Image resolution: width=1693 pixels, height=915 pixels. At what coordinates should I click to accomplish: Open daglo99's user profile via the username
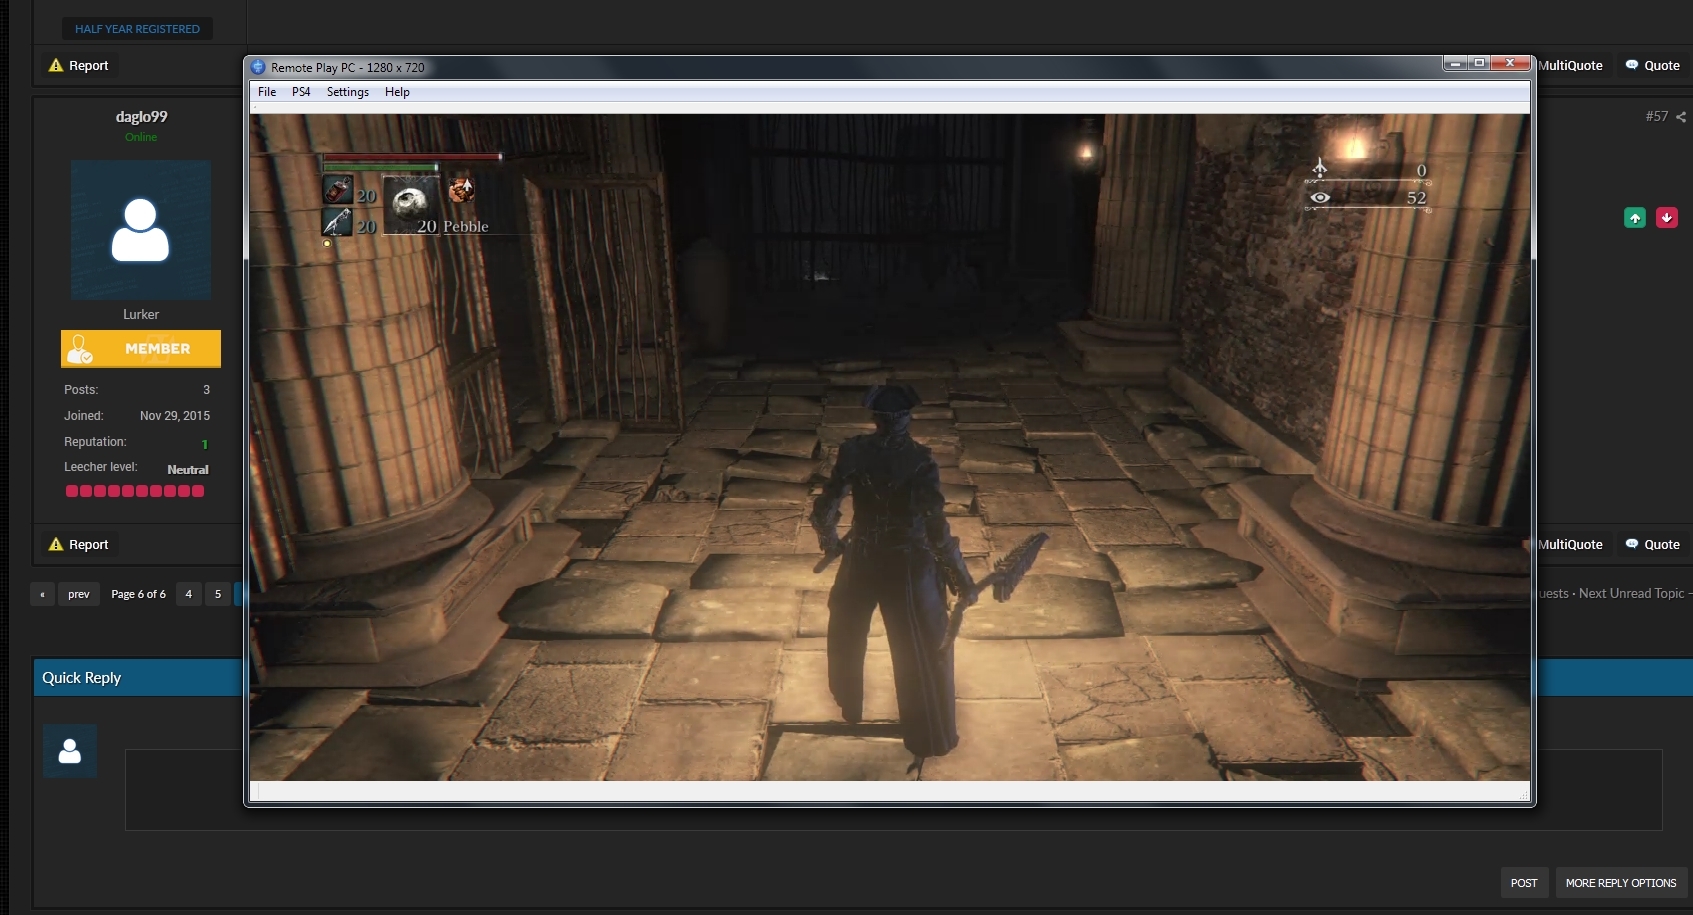point(141,117)
